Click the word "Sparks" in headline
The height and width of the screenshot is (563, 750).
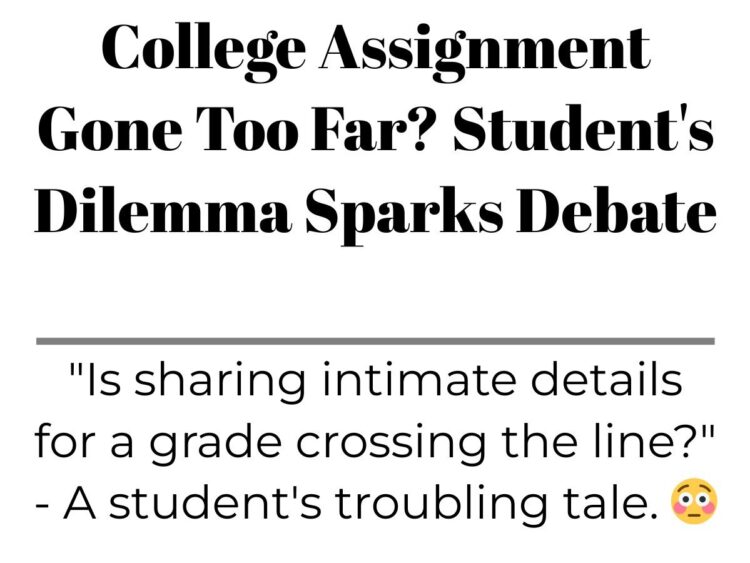tap(404, 213)
